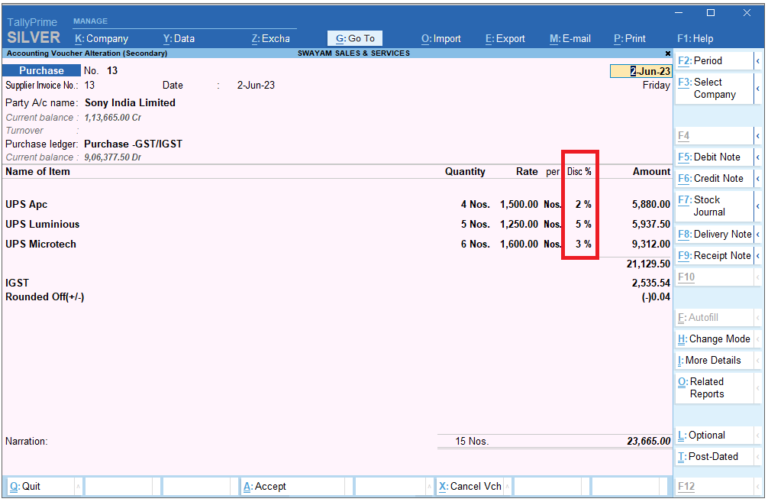Click the A: Accept button
Viewport: 768px width, 502px height.
[x=292, y=486]
